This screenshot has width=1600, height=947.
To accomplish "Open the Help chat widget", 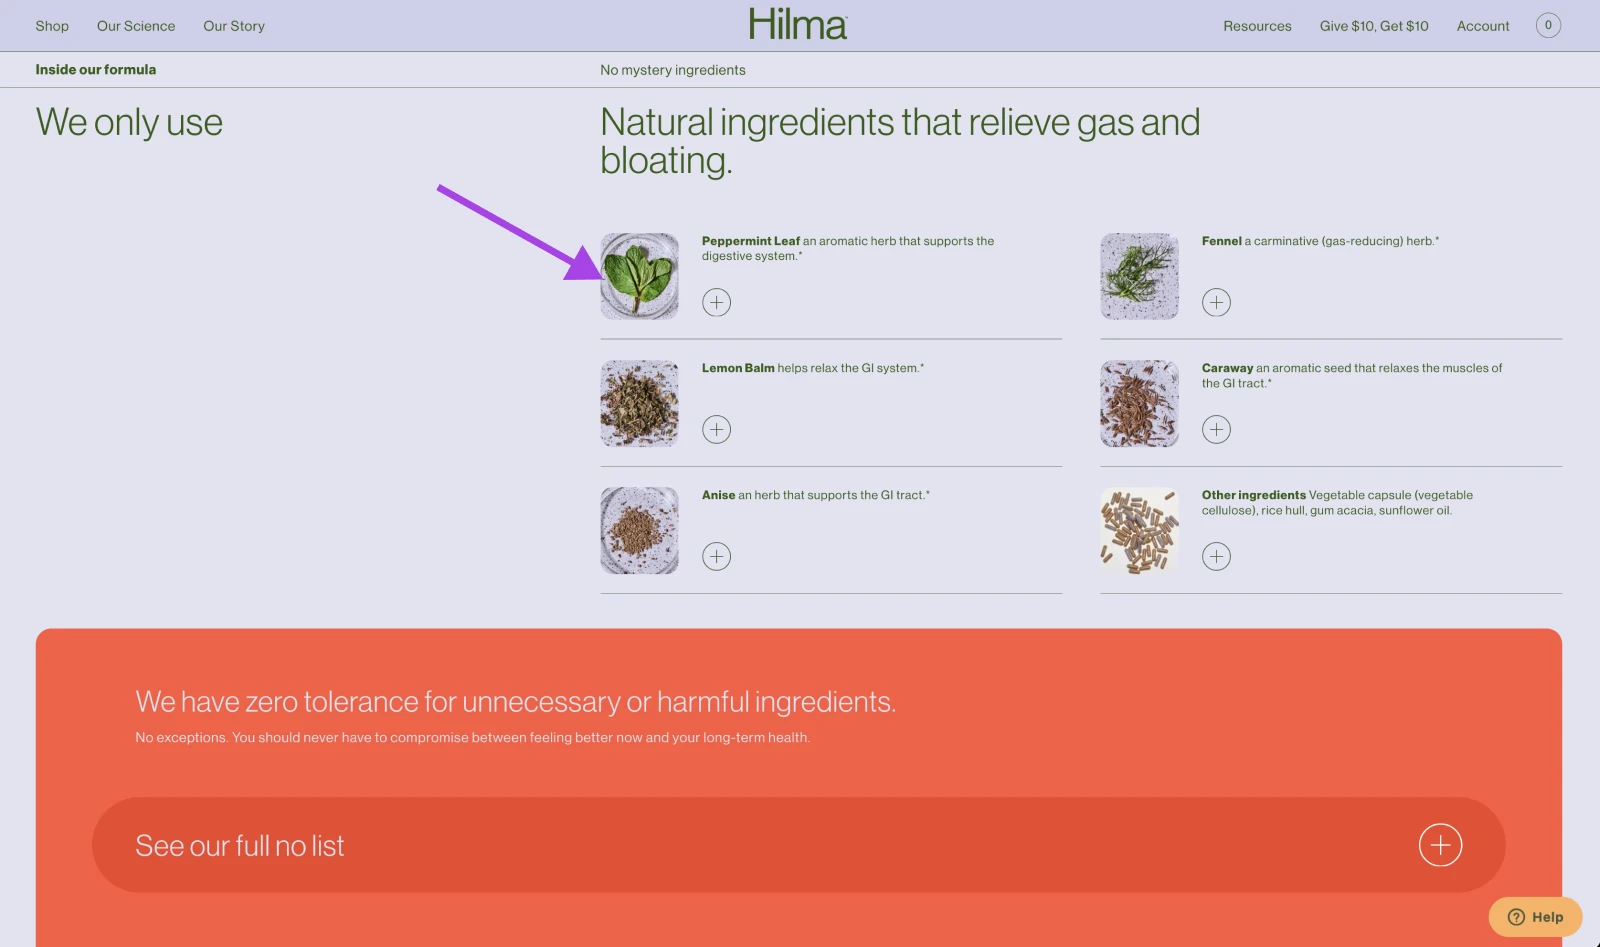I will click(1535, 916).
